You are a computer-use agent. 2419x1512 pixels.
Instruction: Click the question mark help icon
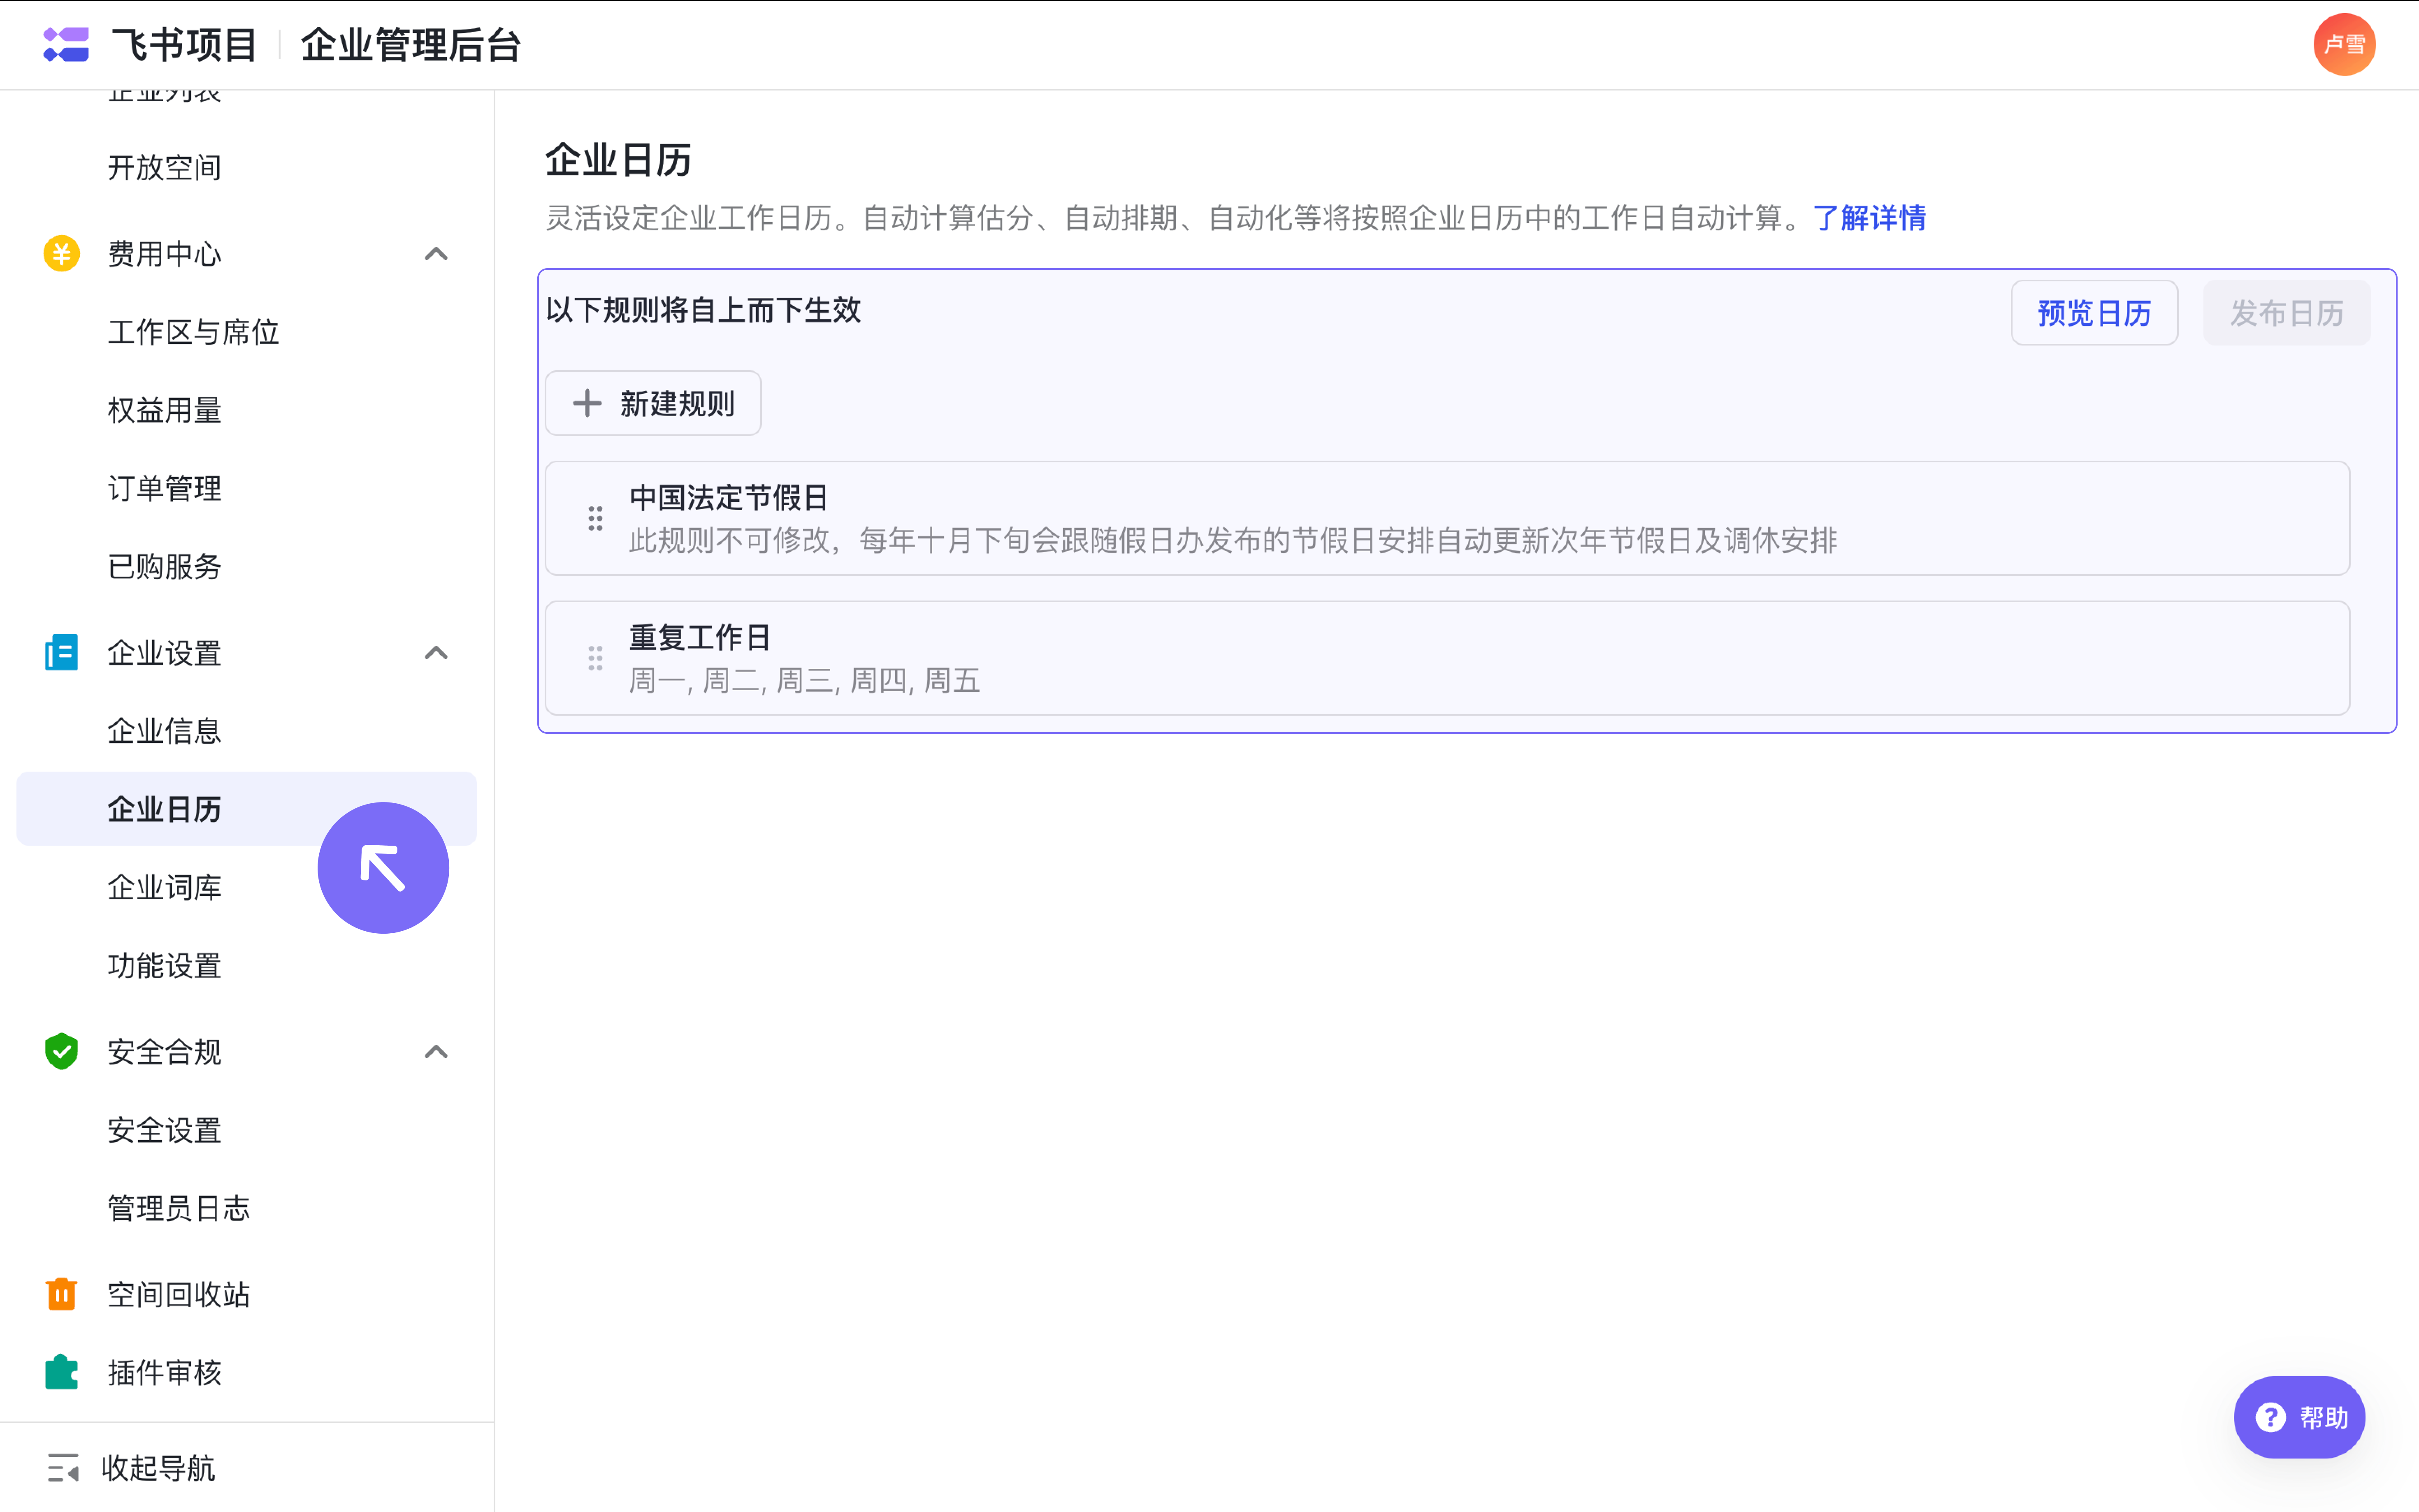(2270, 1417)
